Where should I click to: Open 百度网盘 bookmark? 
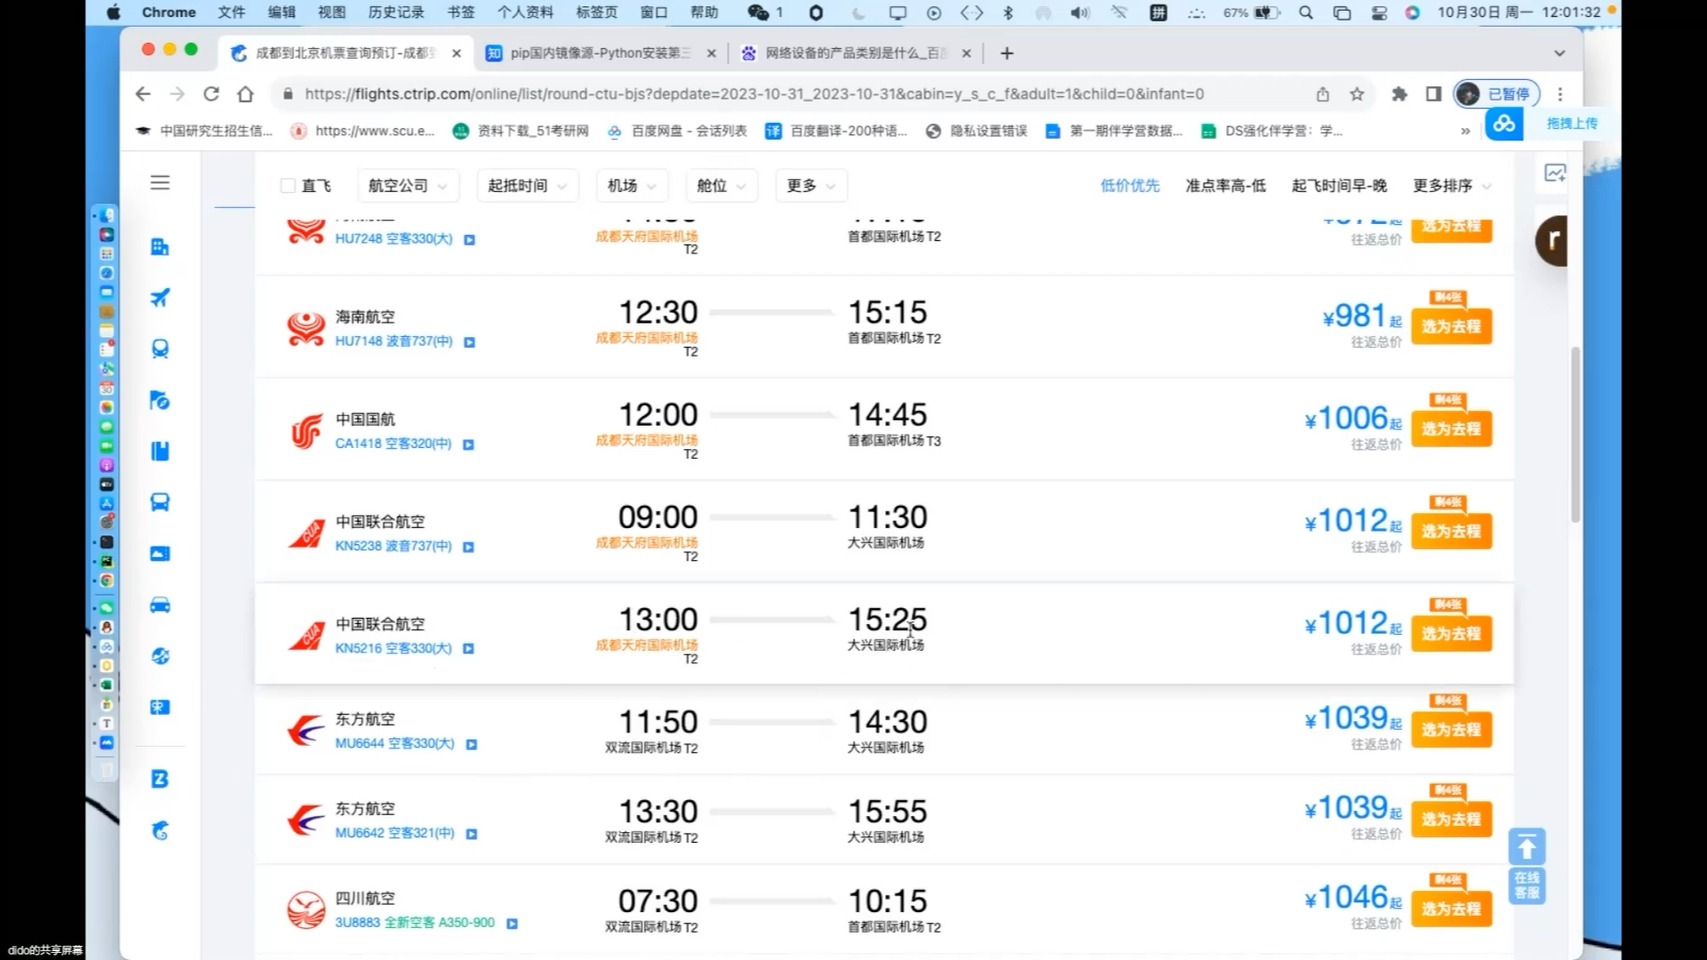[676, 131]
